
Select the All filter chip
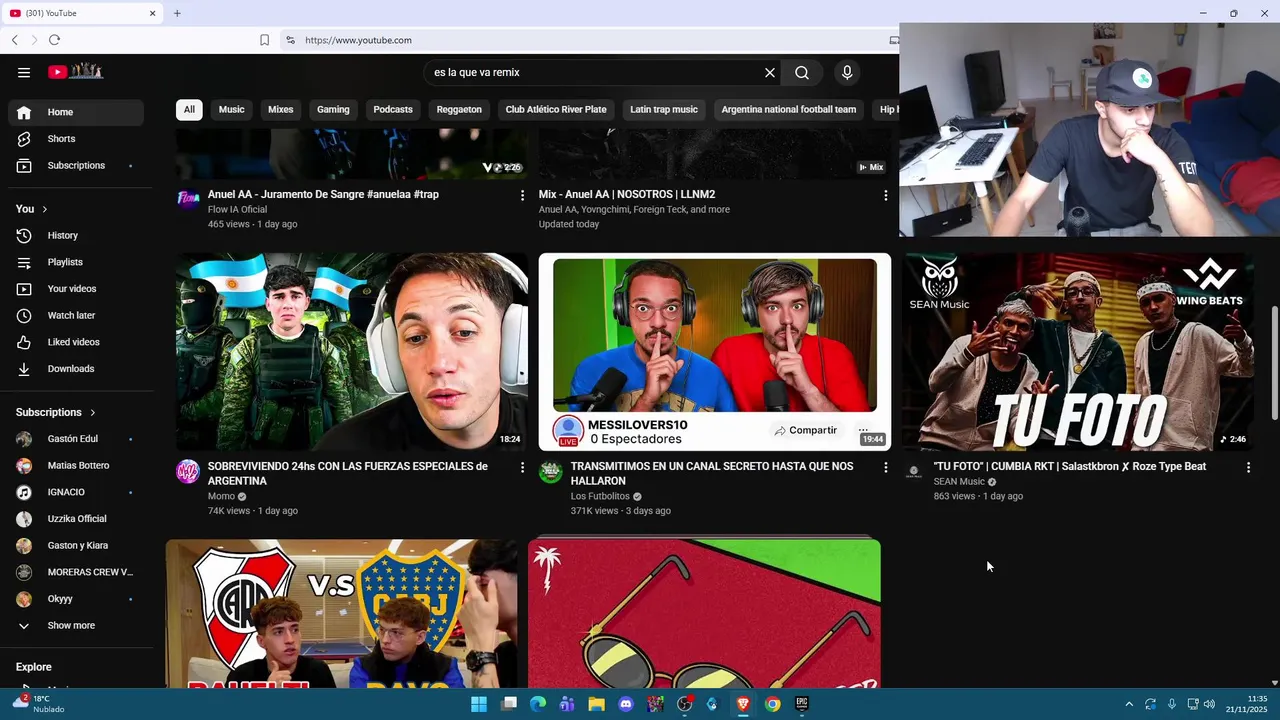click(189, 110)
